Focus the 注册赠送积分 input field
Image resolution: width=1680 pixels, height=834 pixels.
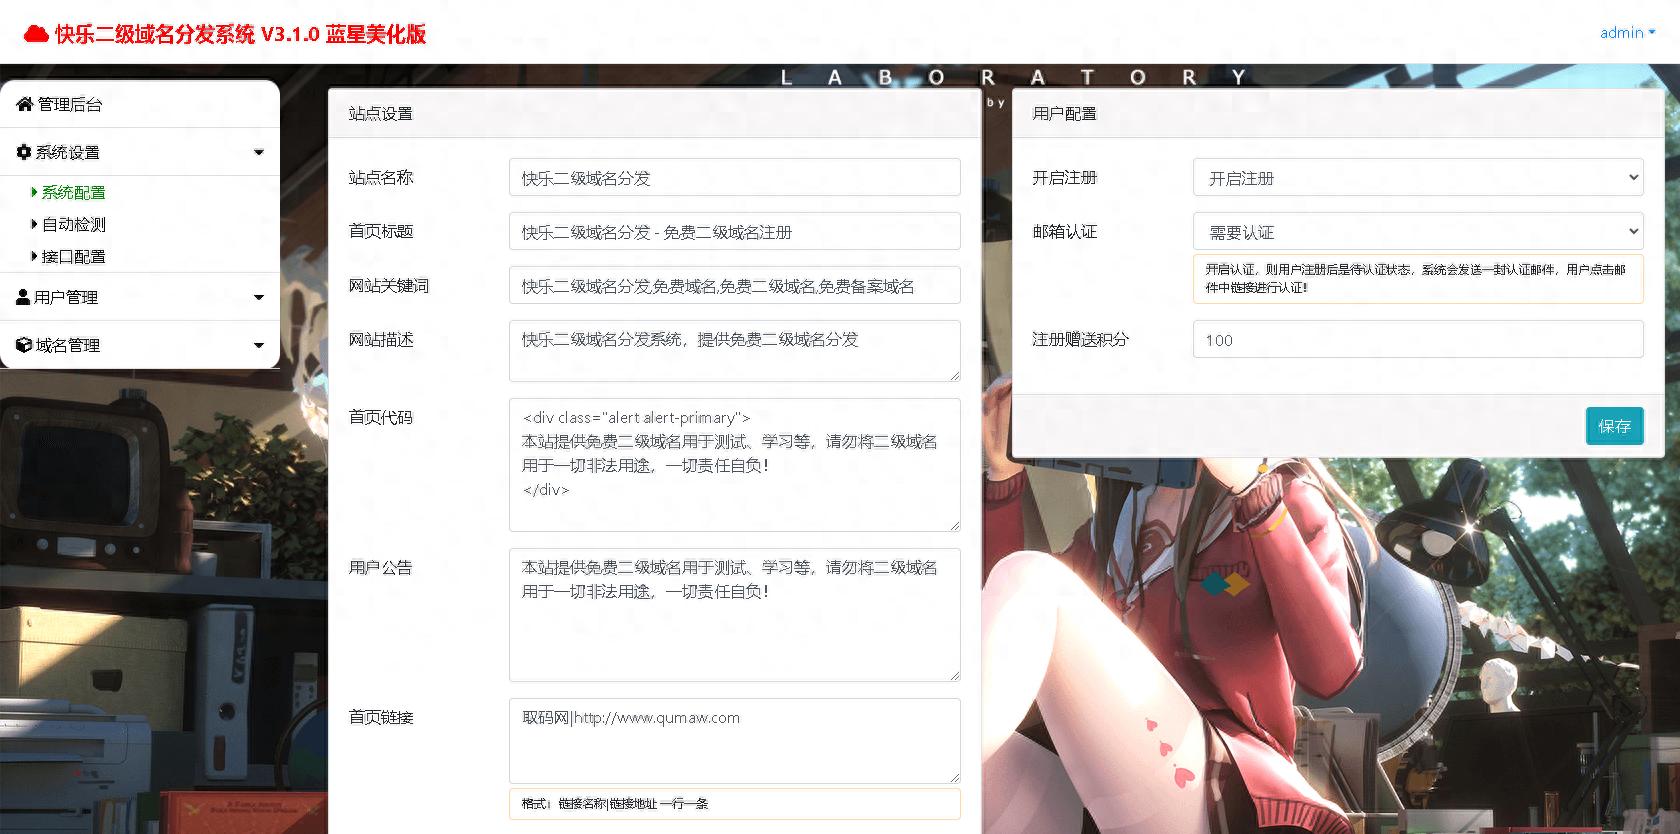1418,339
